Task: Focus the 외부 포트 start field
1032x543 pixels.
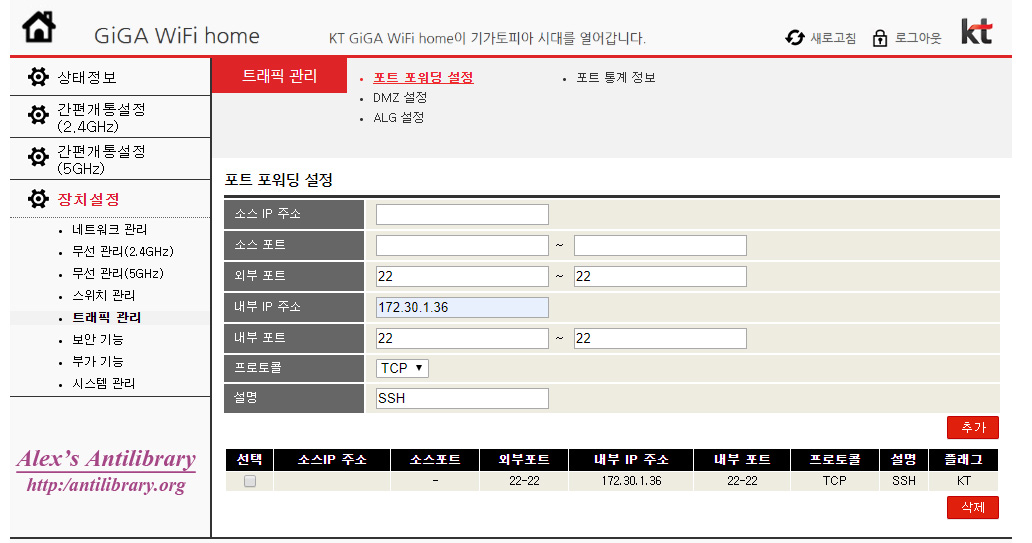Action: point(462,276)
